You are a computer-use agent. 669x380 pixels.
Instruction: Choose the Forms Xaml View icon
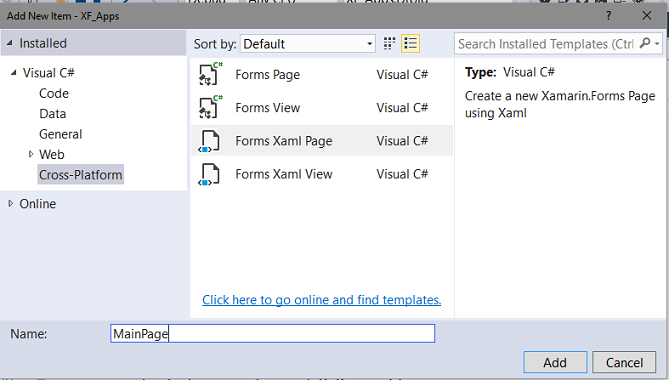(209, 174)
